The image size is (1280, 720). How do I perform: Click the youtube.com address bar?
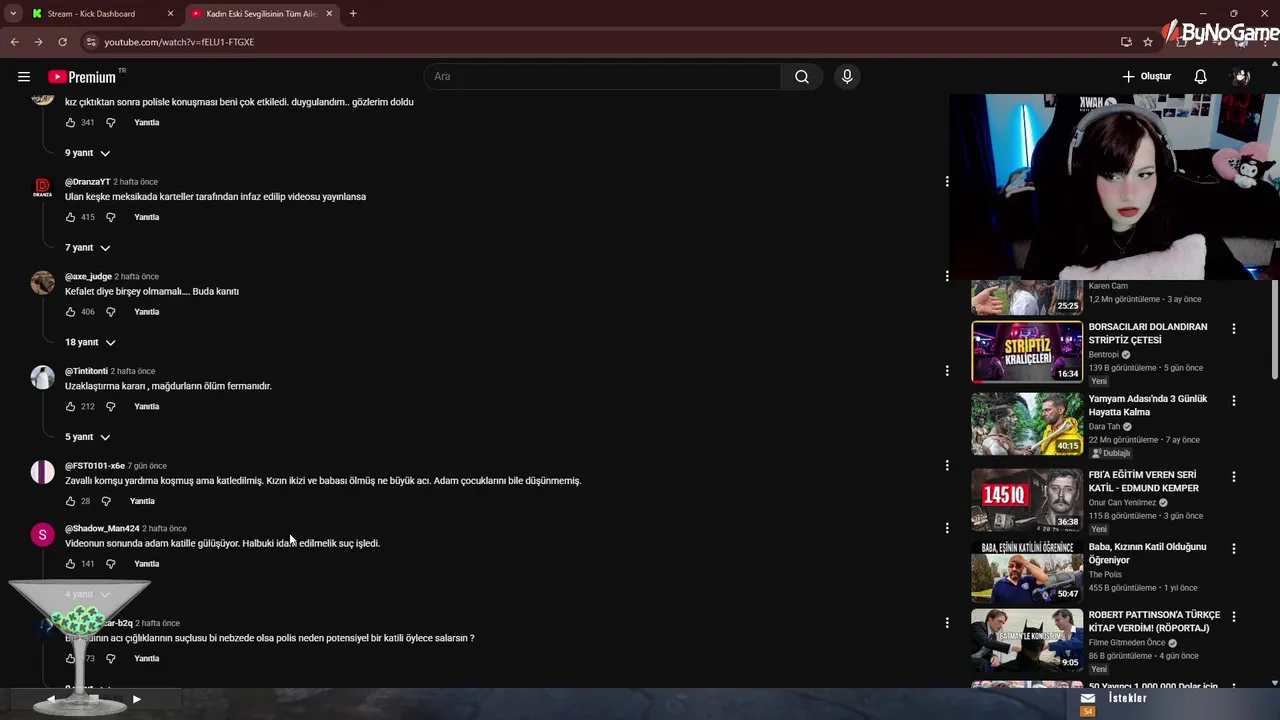pyautogui.click(x=600, y=42)
